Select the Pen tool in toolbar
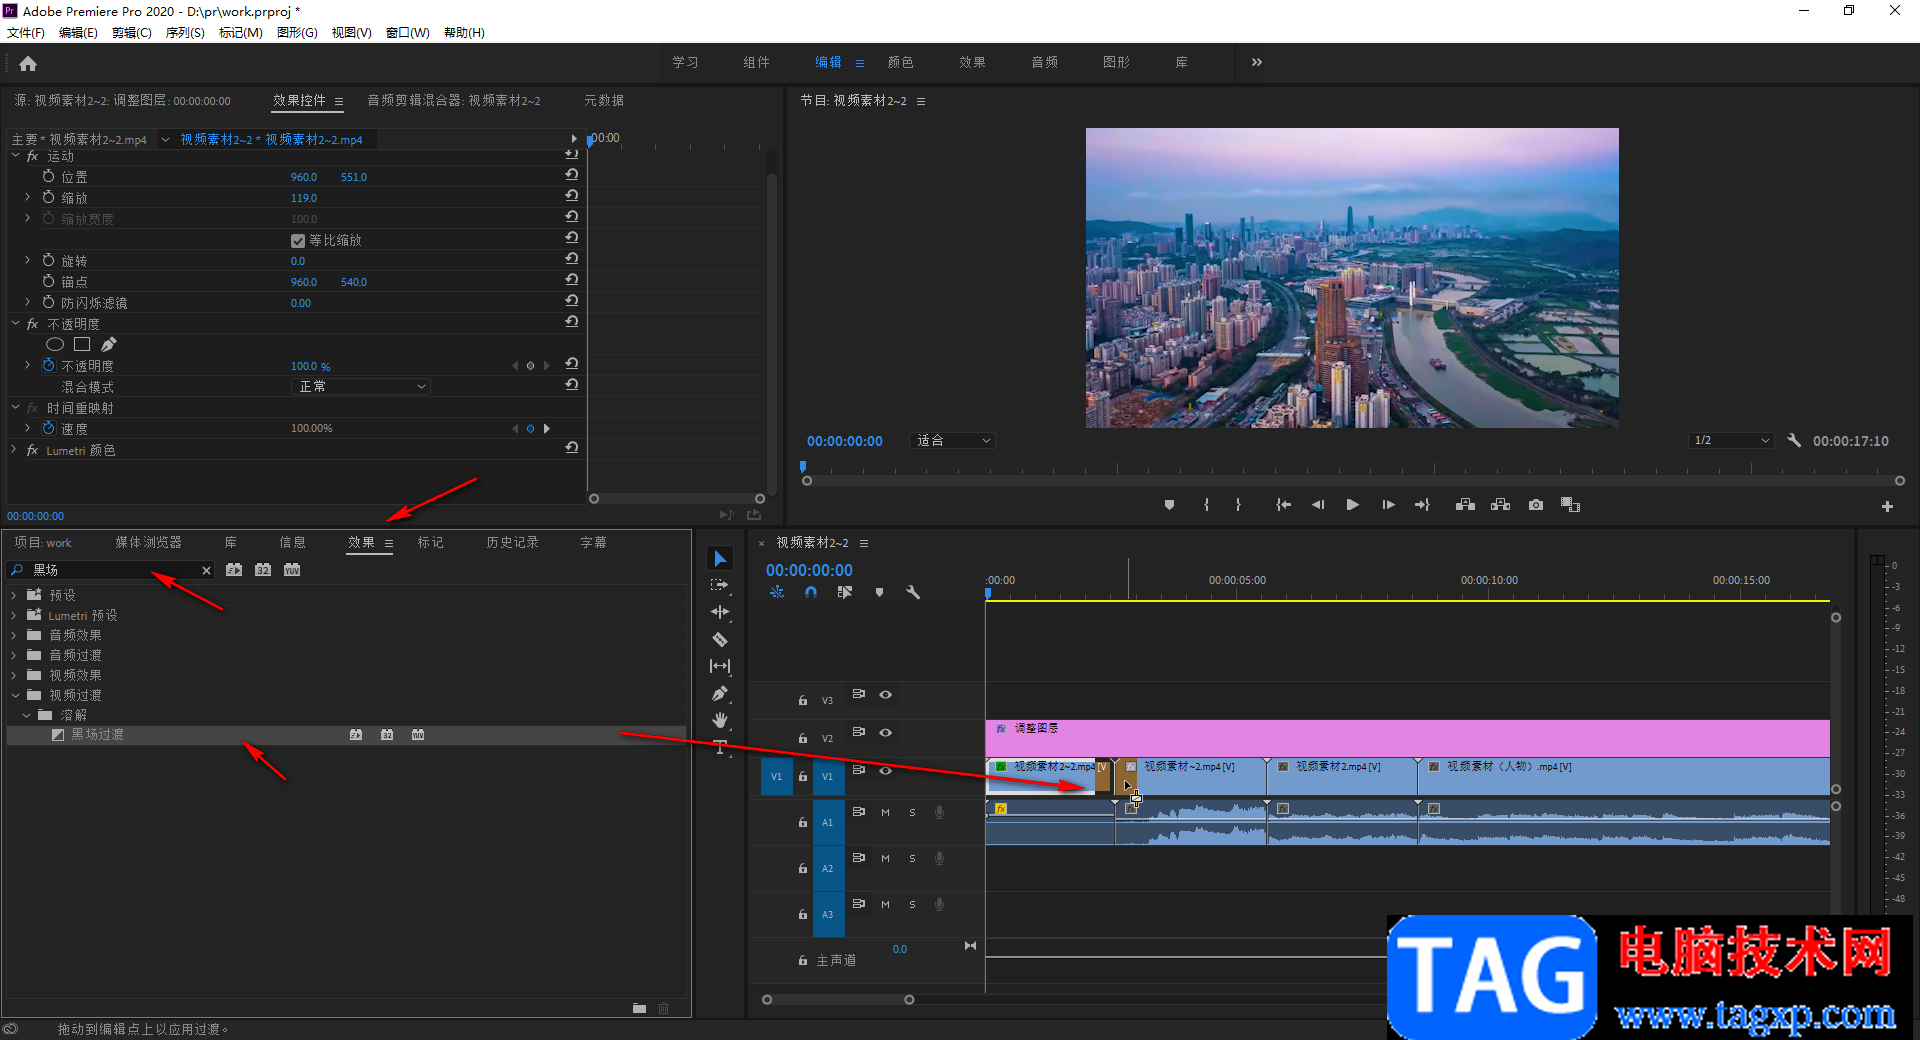The height and width of the screenshot is (1040, 1920). click(x=720, y=693)
